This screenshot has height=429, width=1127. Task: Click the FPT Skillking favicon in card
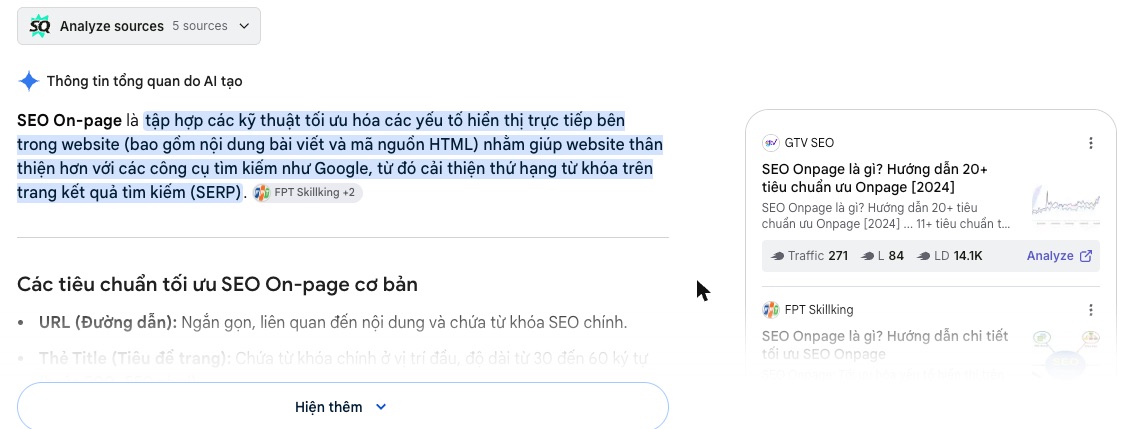(x=770, y=310)
